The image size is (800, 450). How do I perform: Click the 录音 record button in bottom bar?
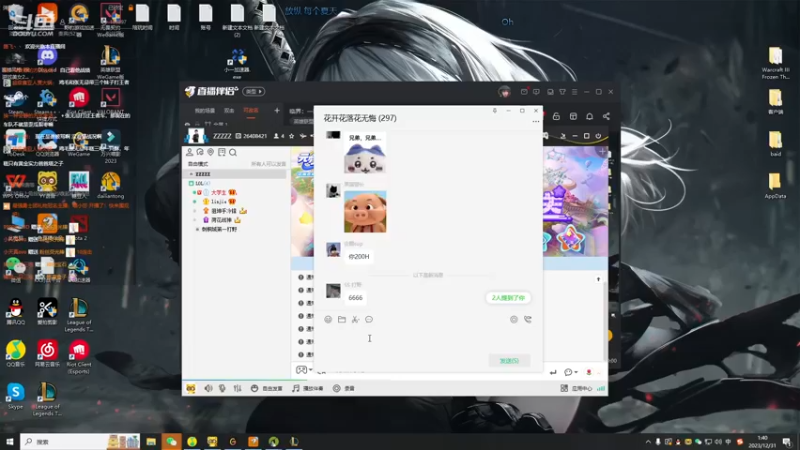point(343,388)
